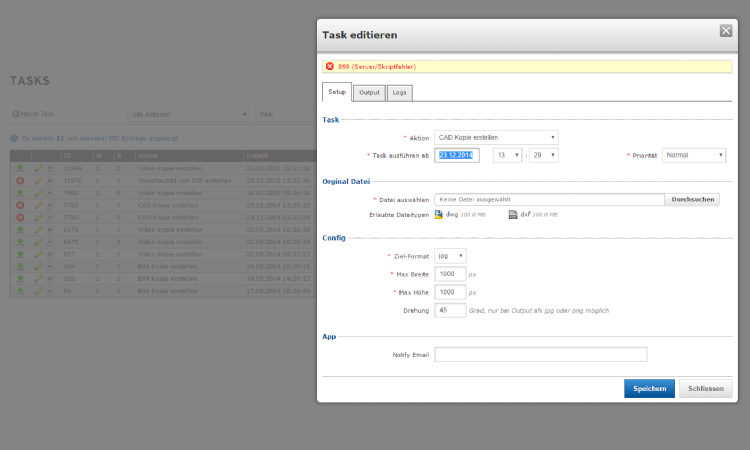Click the dwg file type icon

coord(438,214)
